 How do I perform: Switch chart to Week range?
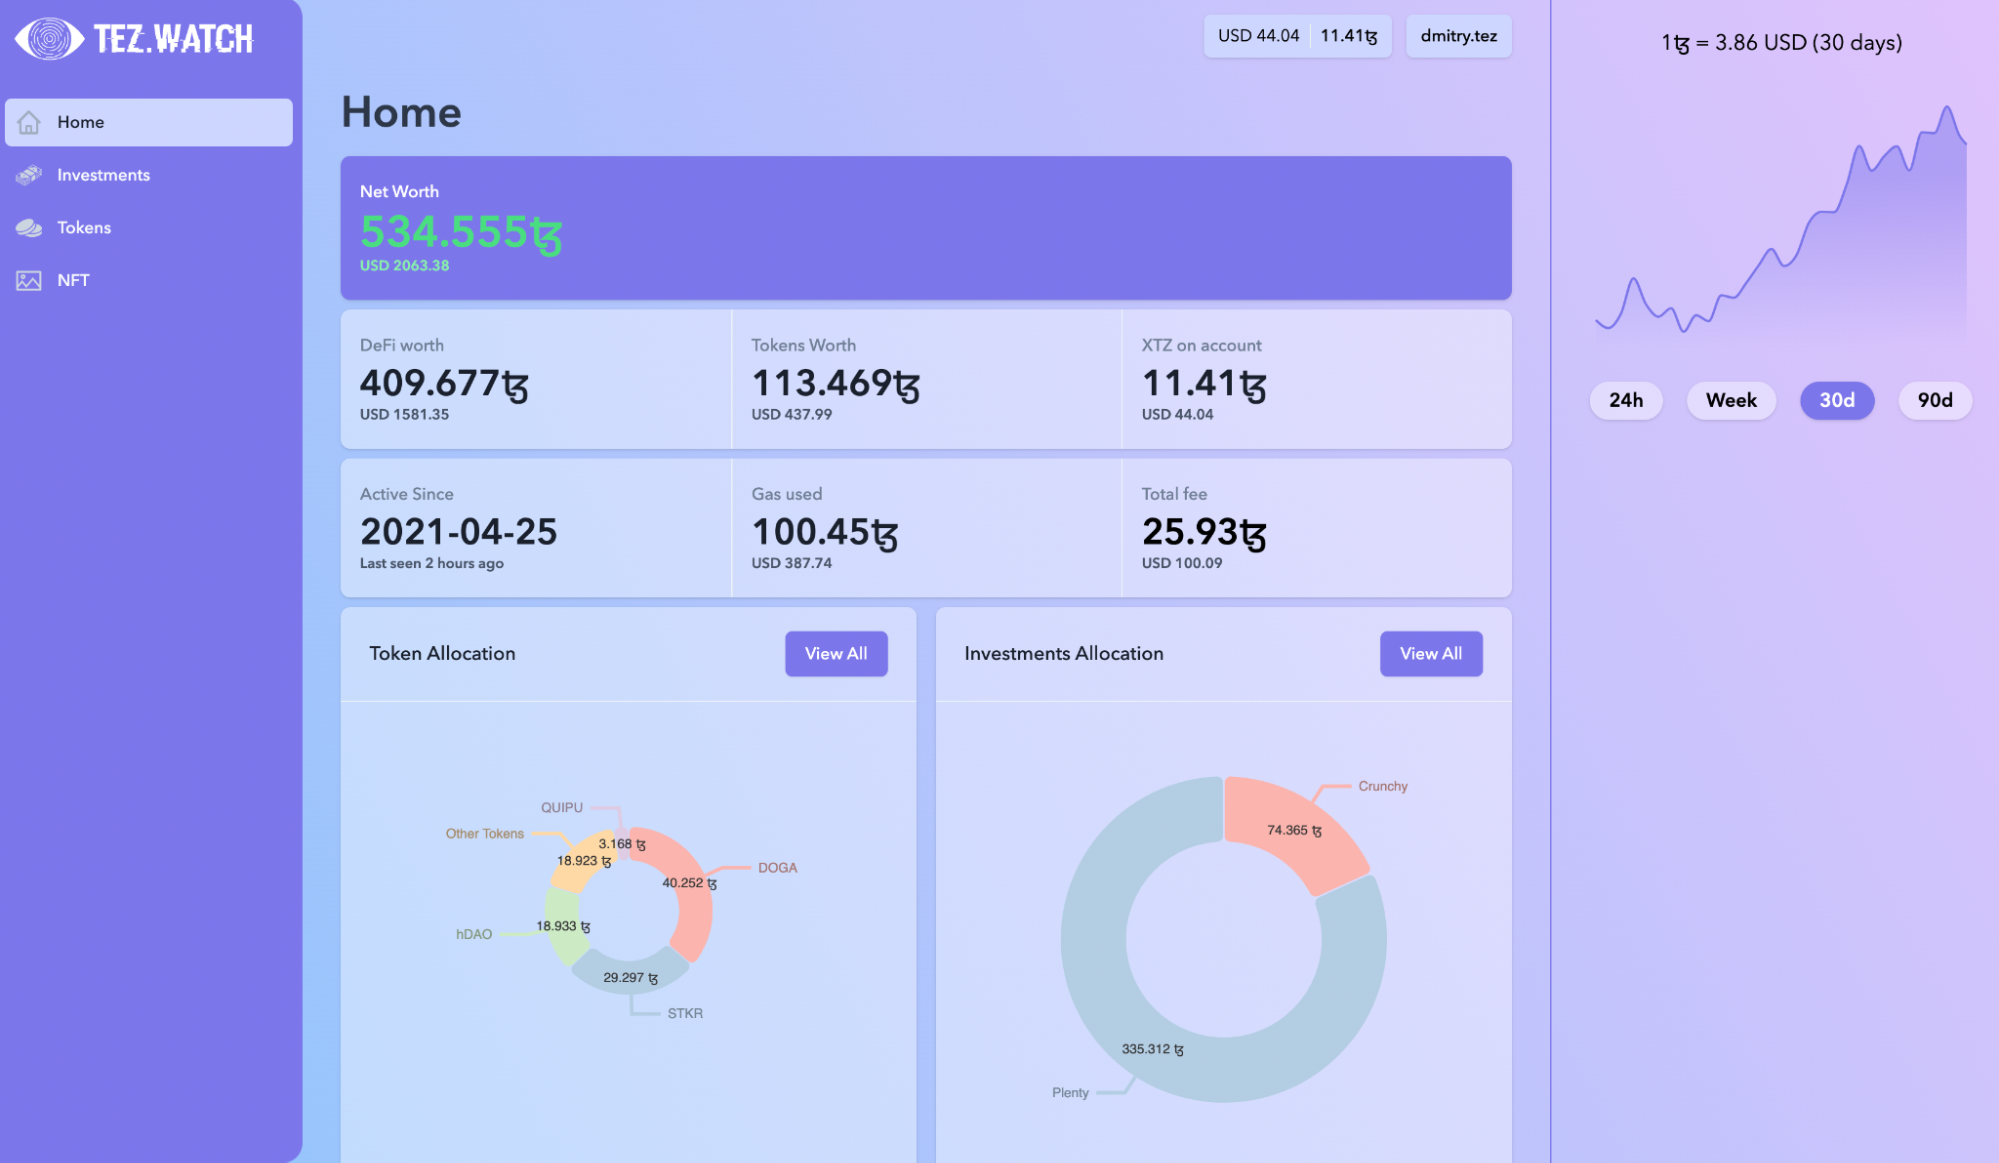(x=1730, y=400)
